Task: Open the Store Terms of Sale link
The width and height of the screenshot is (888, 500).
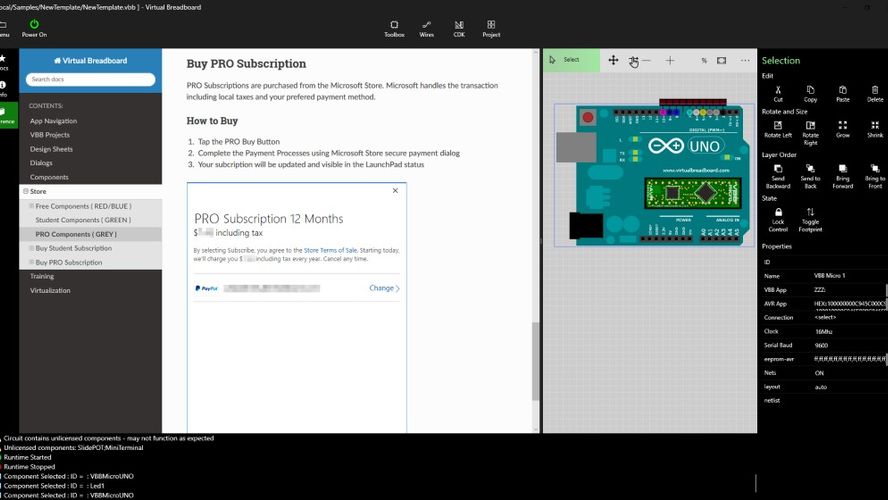Action: [330, 250]
